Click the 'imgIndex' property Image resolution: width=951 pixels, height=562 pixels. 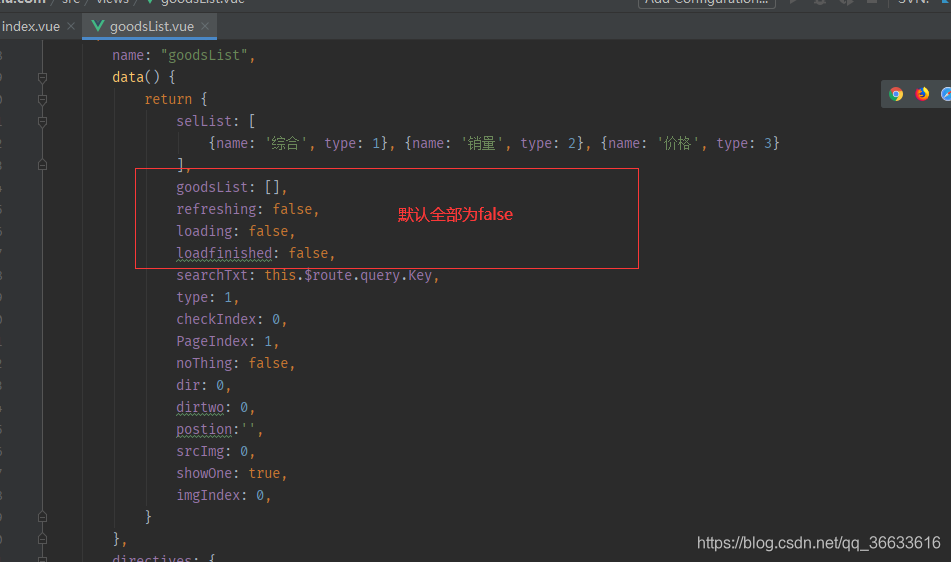[x=208, y=495]
